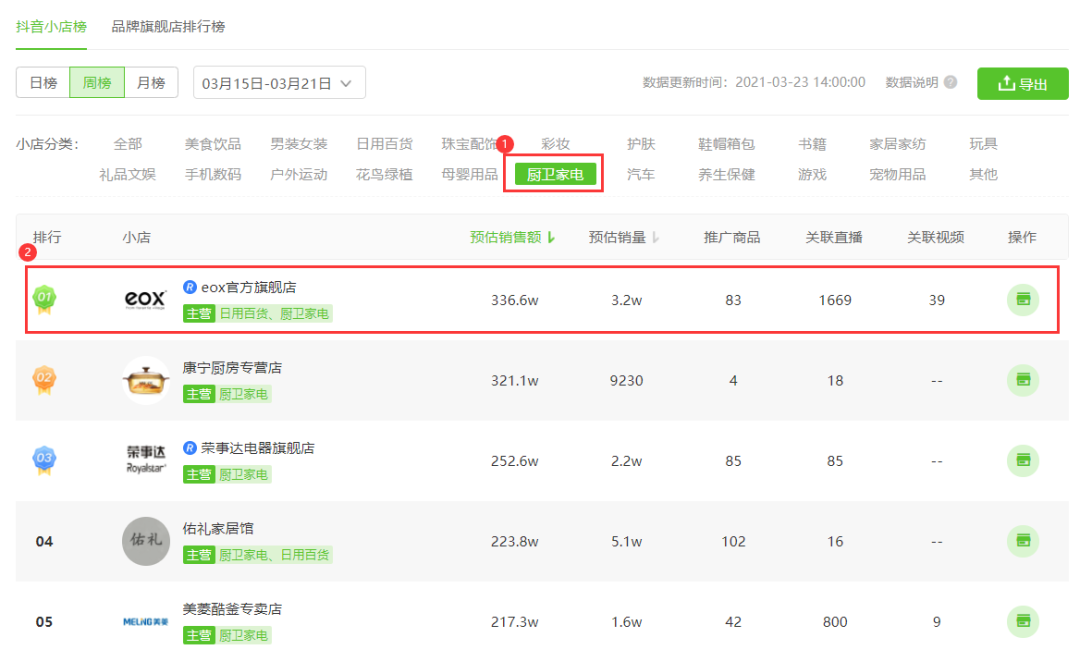The image size is (1080, 662).
Task: Open the 品牌旗舰店排行榜 tab
Action: click(x=168, y=27)
